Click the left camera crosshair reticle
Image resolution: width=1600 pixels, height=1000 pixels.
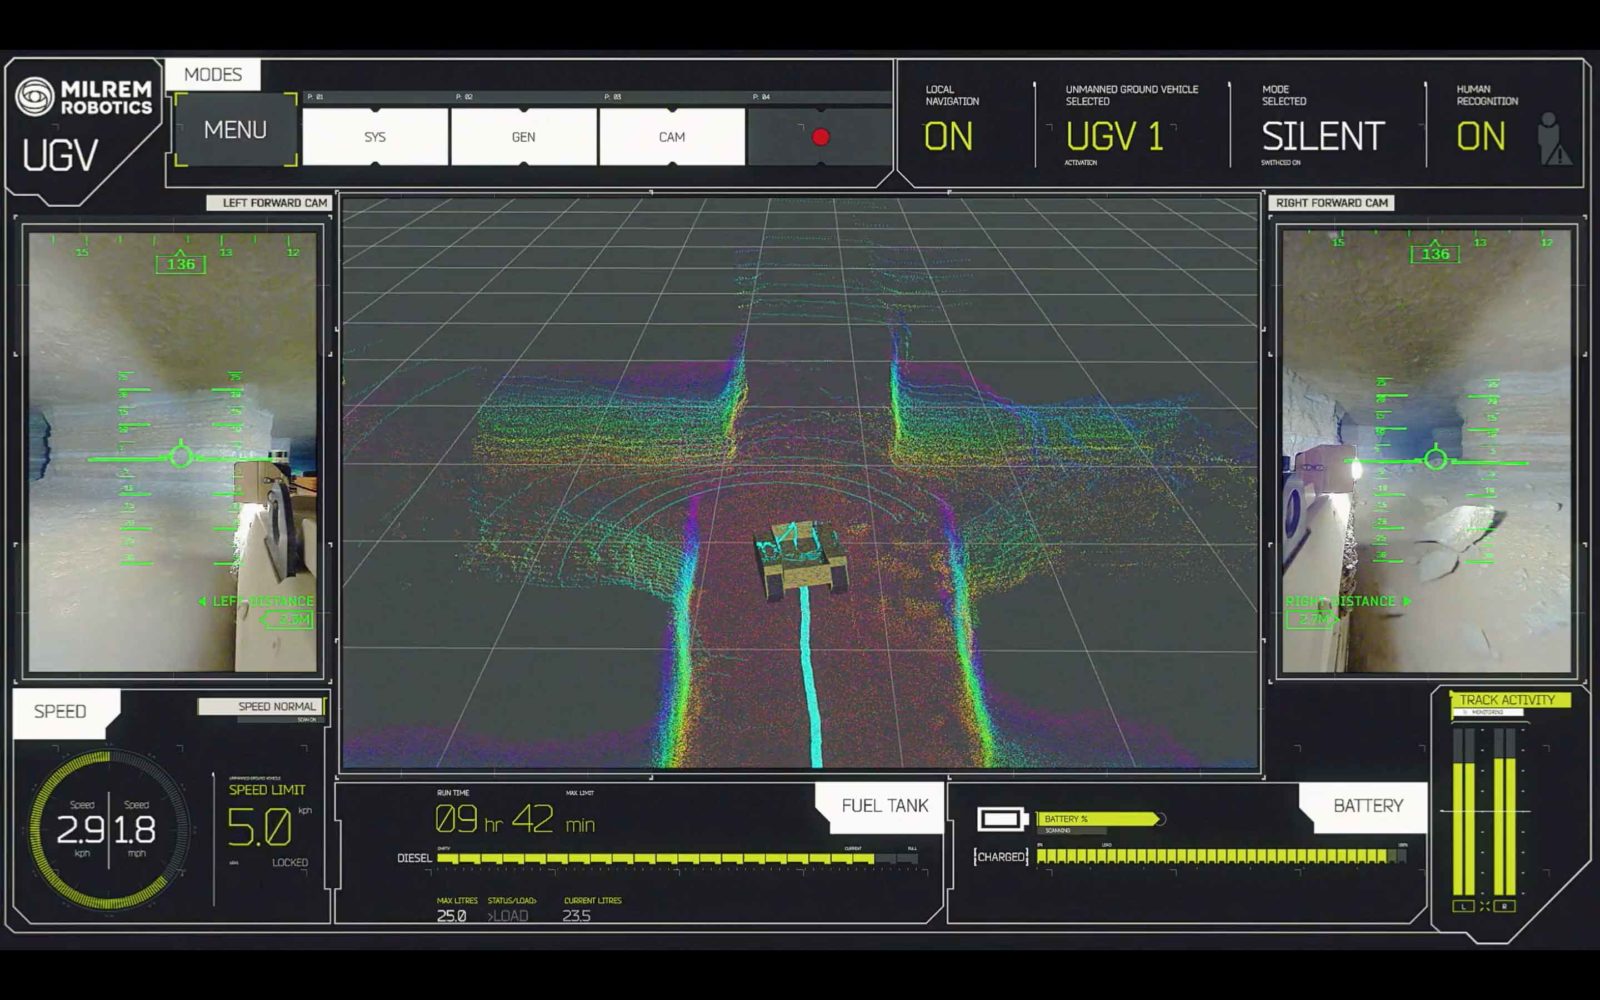point(180,457)
